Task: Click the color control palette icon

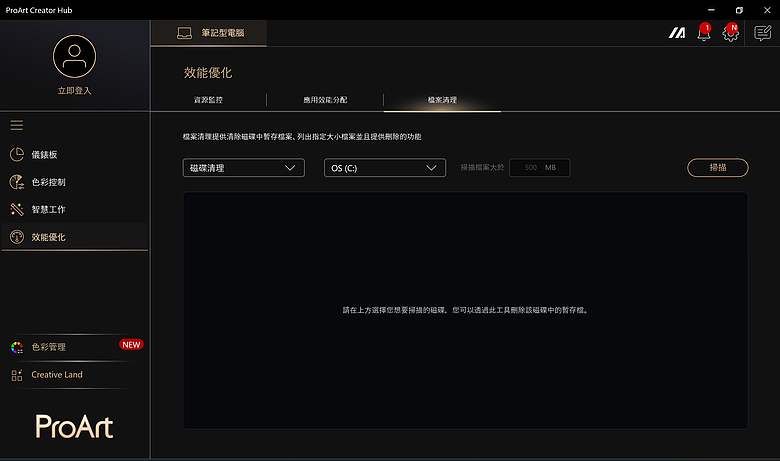Action: 17,182
